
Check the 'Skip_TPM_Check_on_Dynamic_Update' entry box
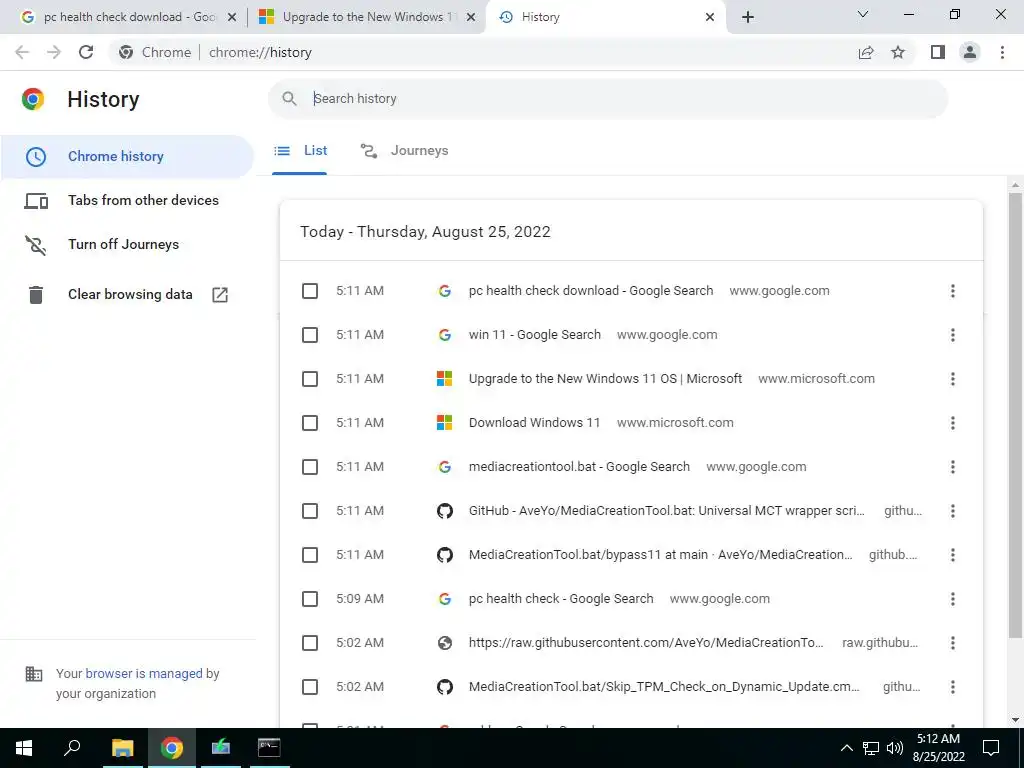310,687
